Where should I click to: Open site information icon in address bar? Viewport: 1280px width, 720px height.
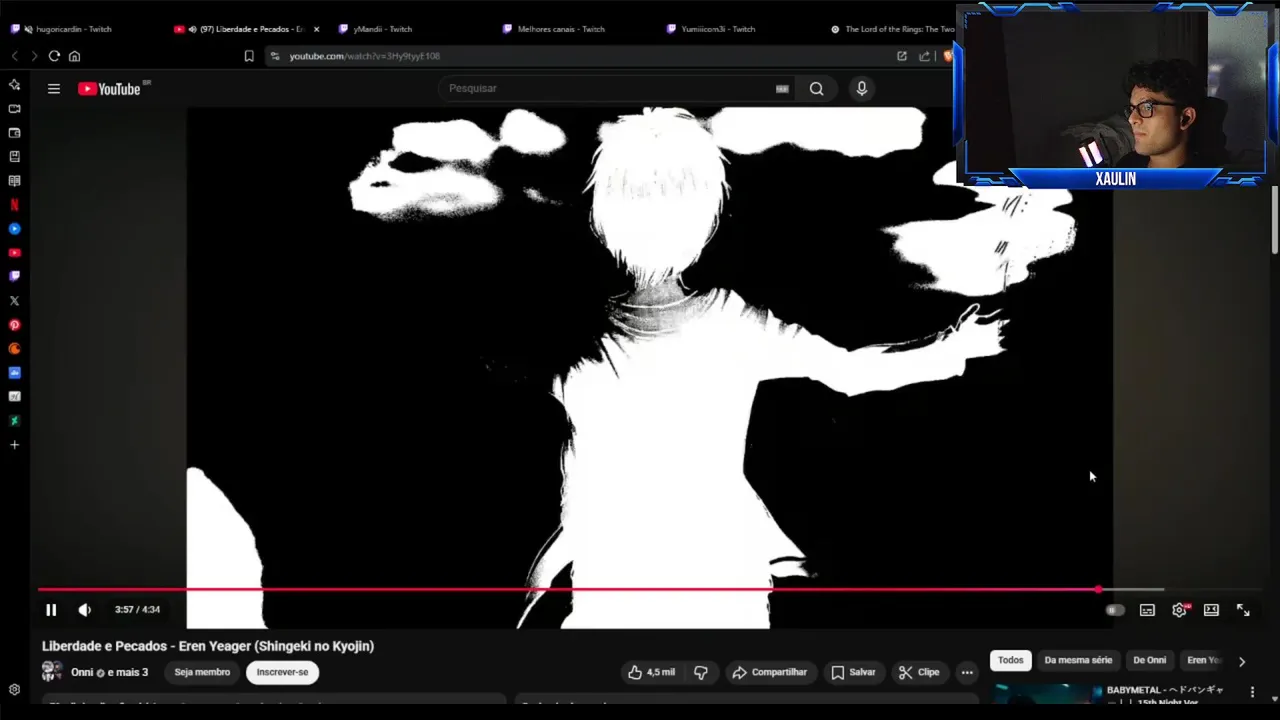[x=275, y=56]
